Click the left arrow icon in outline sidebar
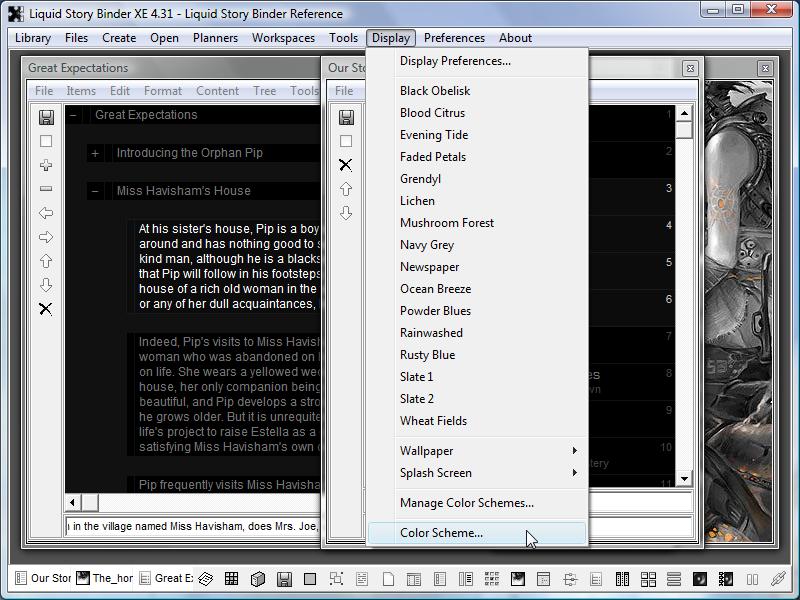The height and width of the screenshot is (600, 800). [46, 213]
